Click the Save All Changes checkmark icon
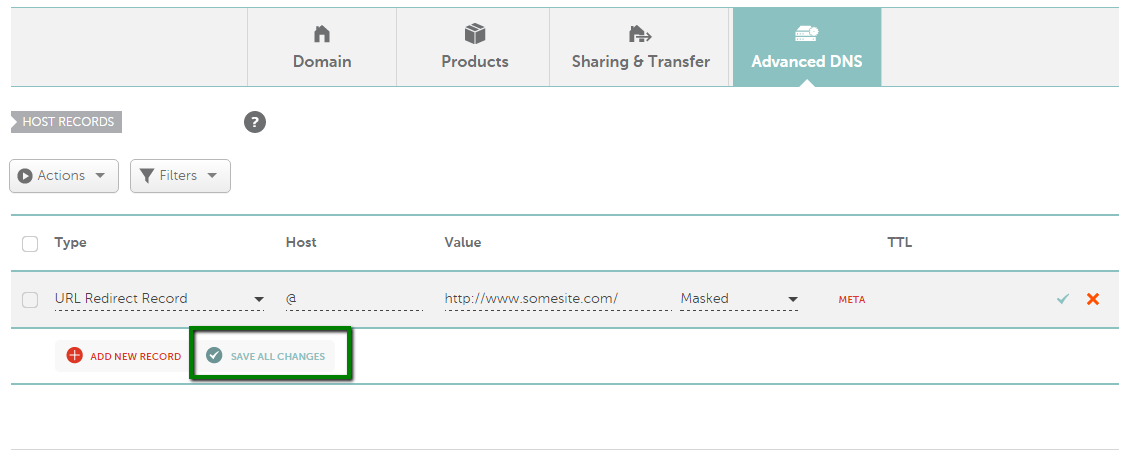Screen dimensions: 1137x459 point(214,355)
